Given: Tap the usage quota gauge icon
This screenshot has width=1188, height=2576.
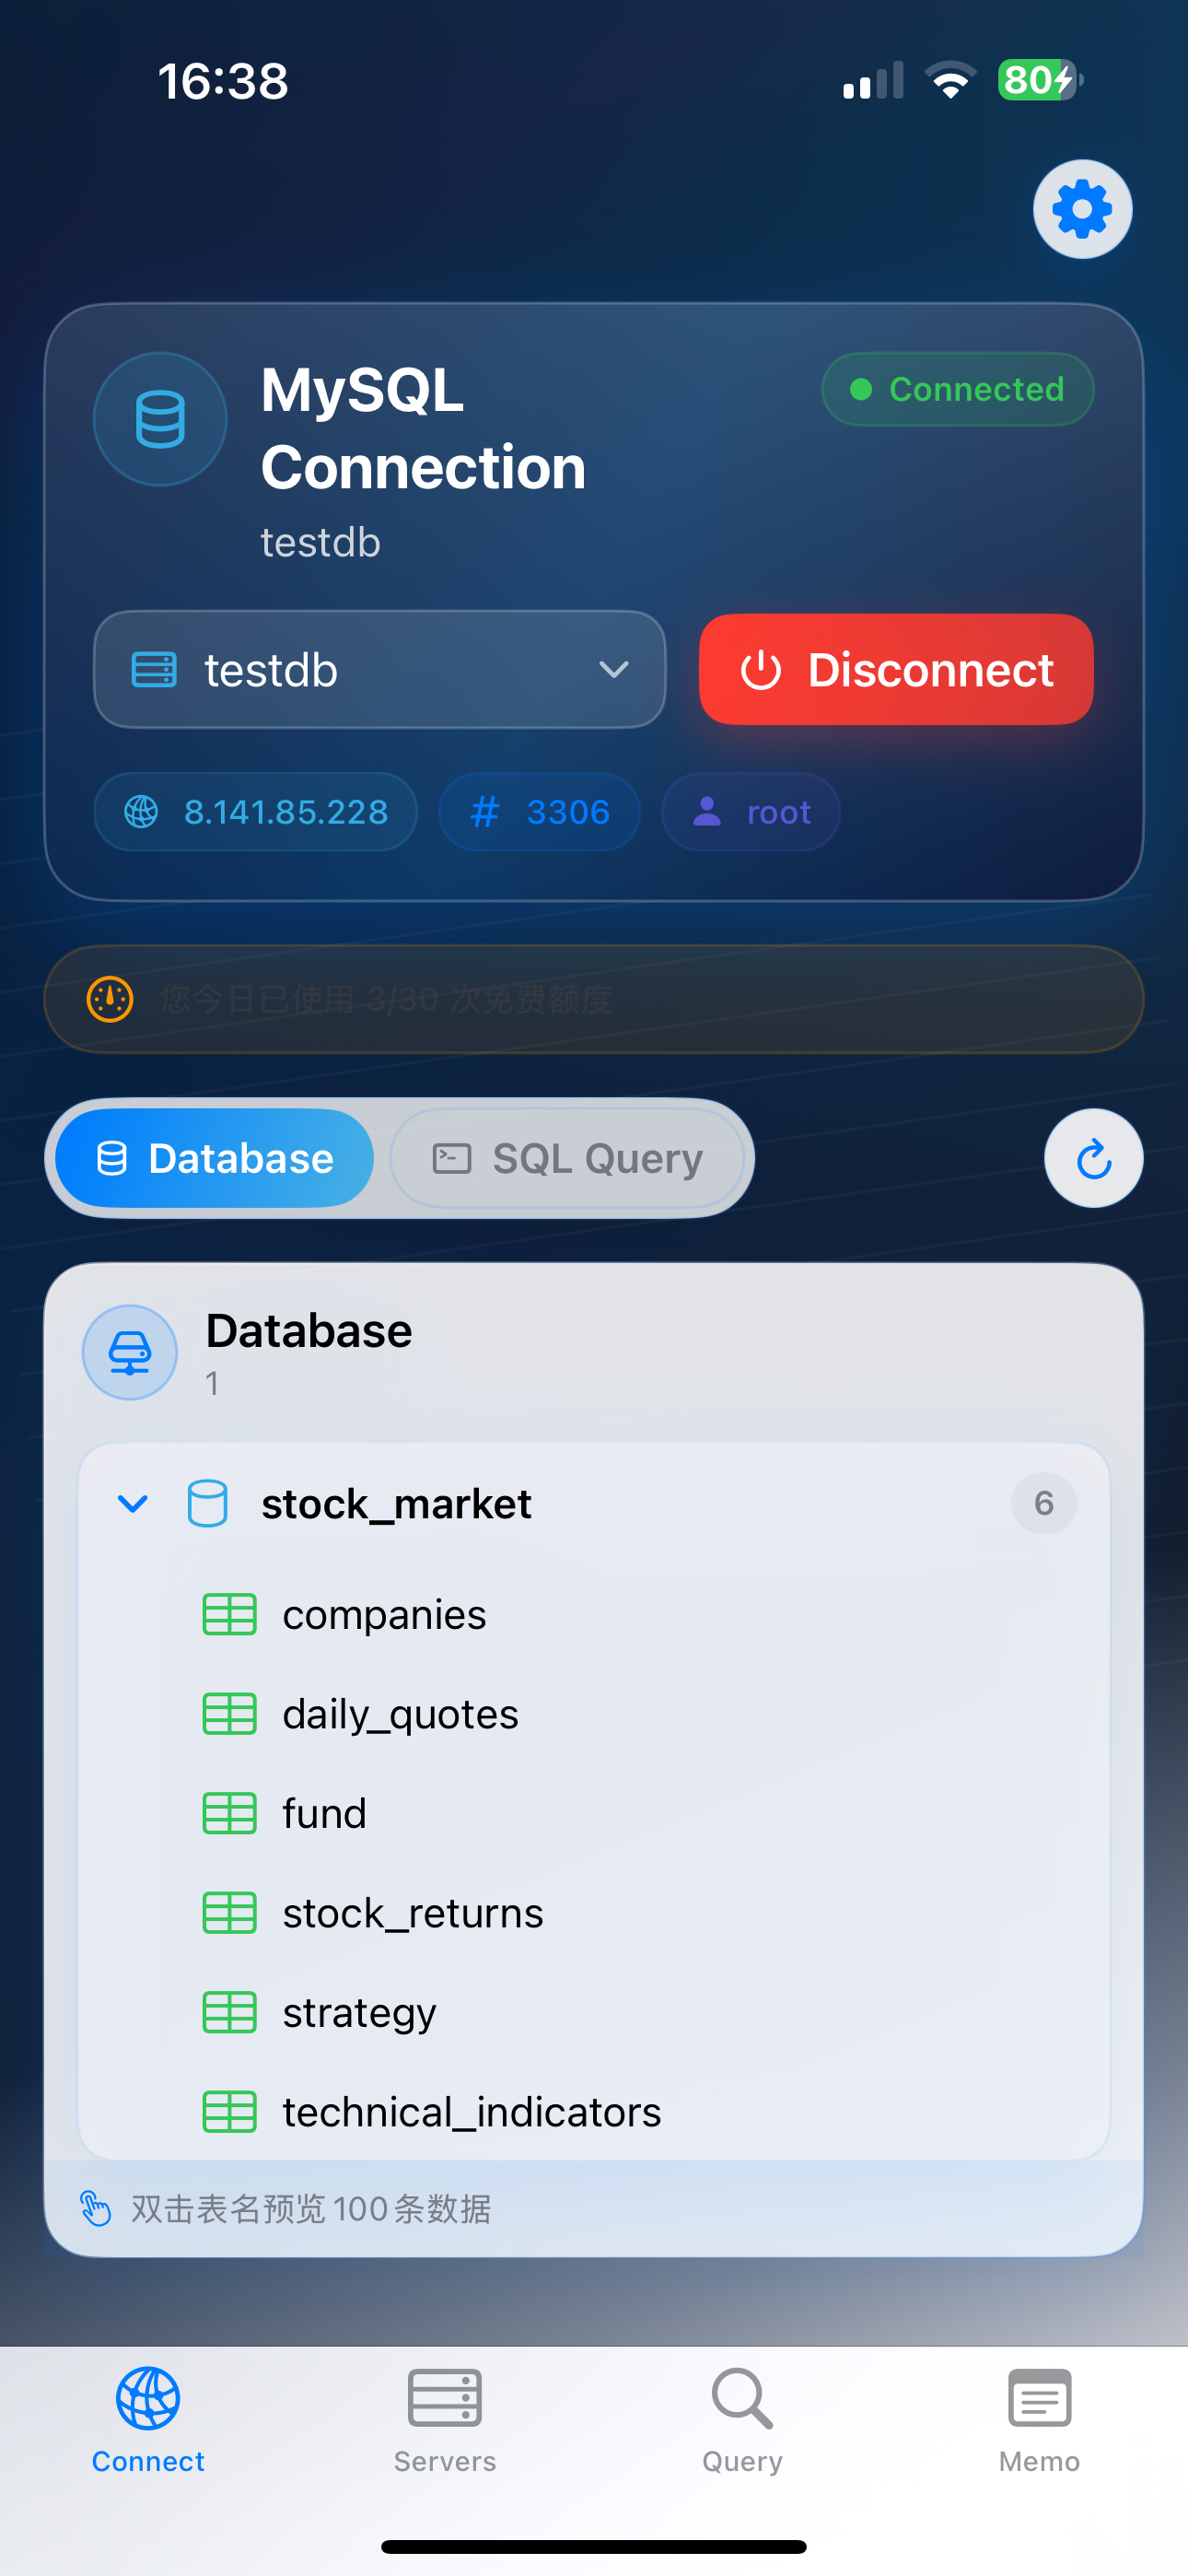Looking at the screenshot, I should coord(110,999).
